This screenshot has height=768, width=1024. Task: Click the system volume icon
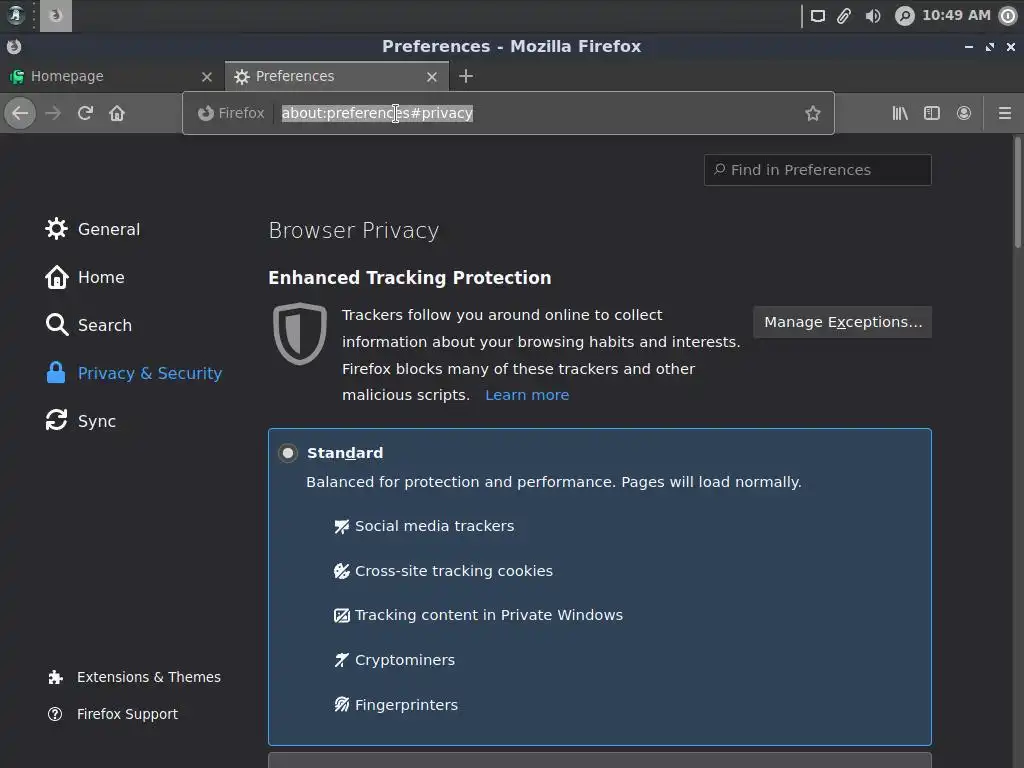click(x=873, y=16)
